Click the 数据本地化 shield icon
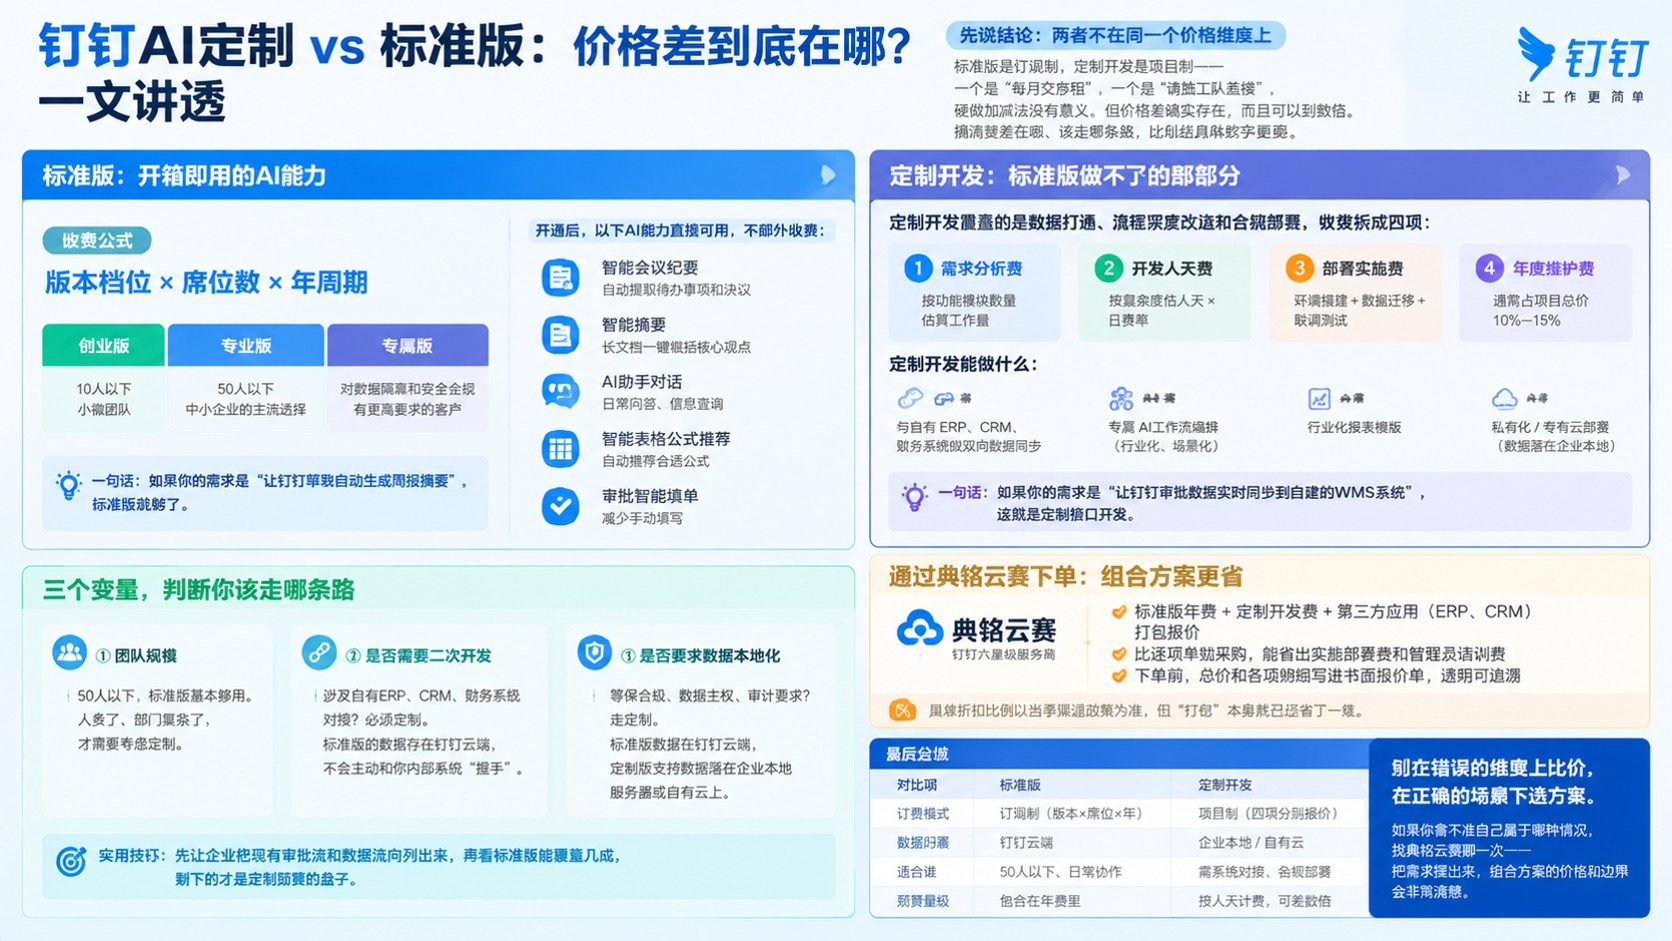The image size is (1672, 941). point(595,653)
